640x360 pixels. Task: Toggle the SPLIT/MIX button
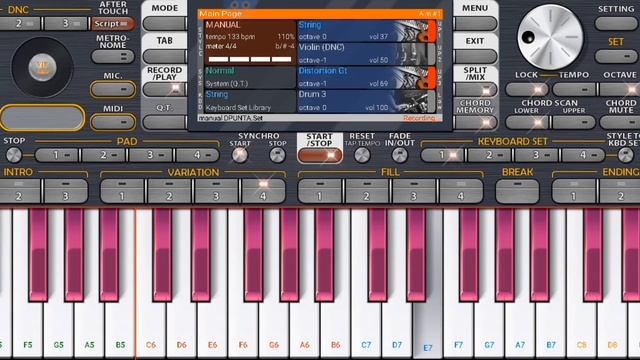pos(475,89)
